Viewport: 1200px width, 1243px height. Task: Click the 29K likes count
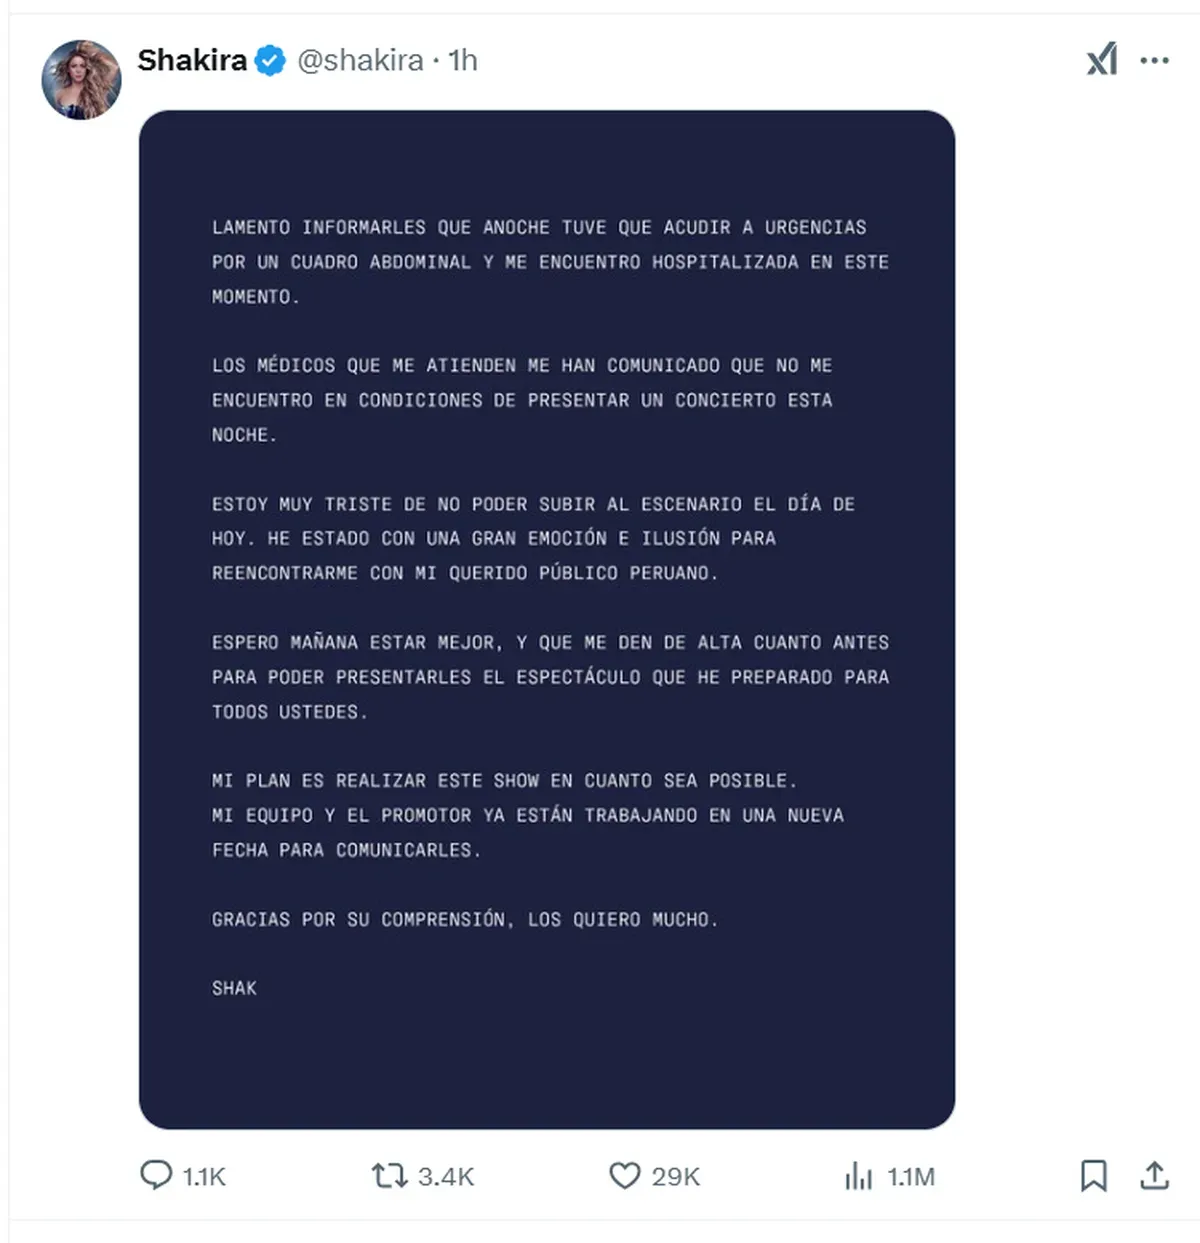click(676, 1177)
